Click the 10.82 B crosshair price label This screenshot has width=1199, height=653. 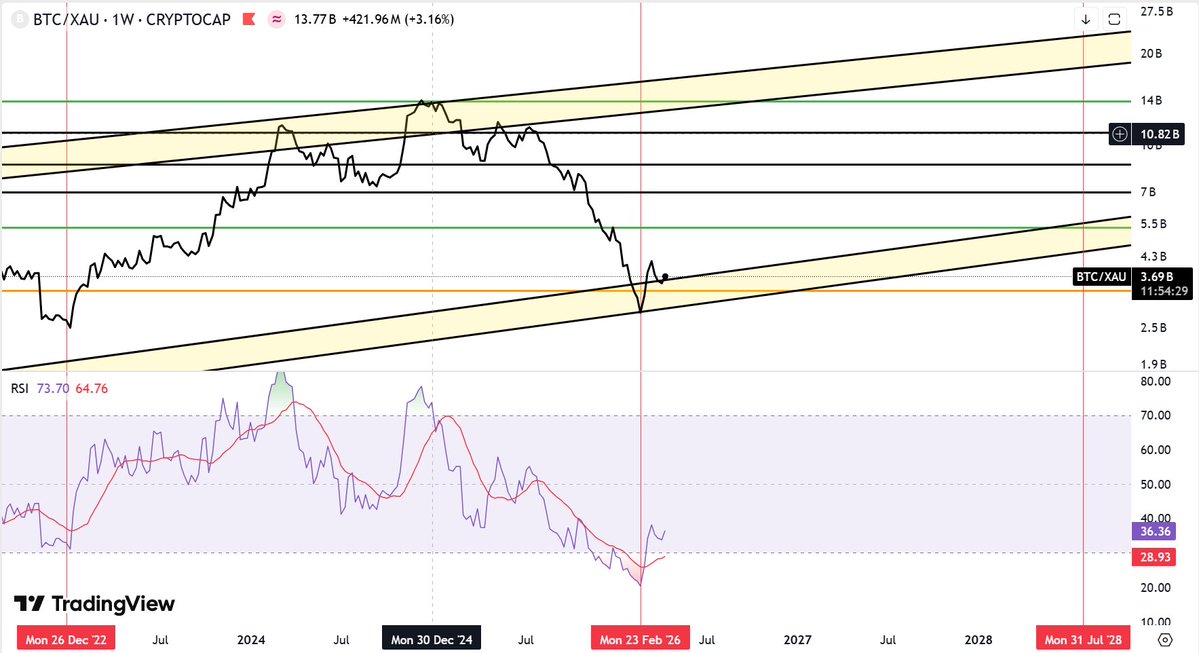point(1158,134)
